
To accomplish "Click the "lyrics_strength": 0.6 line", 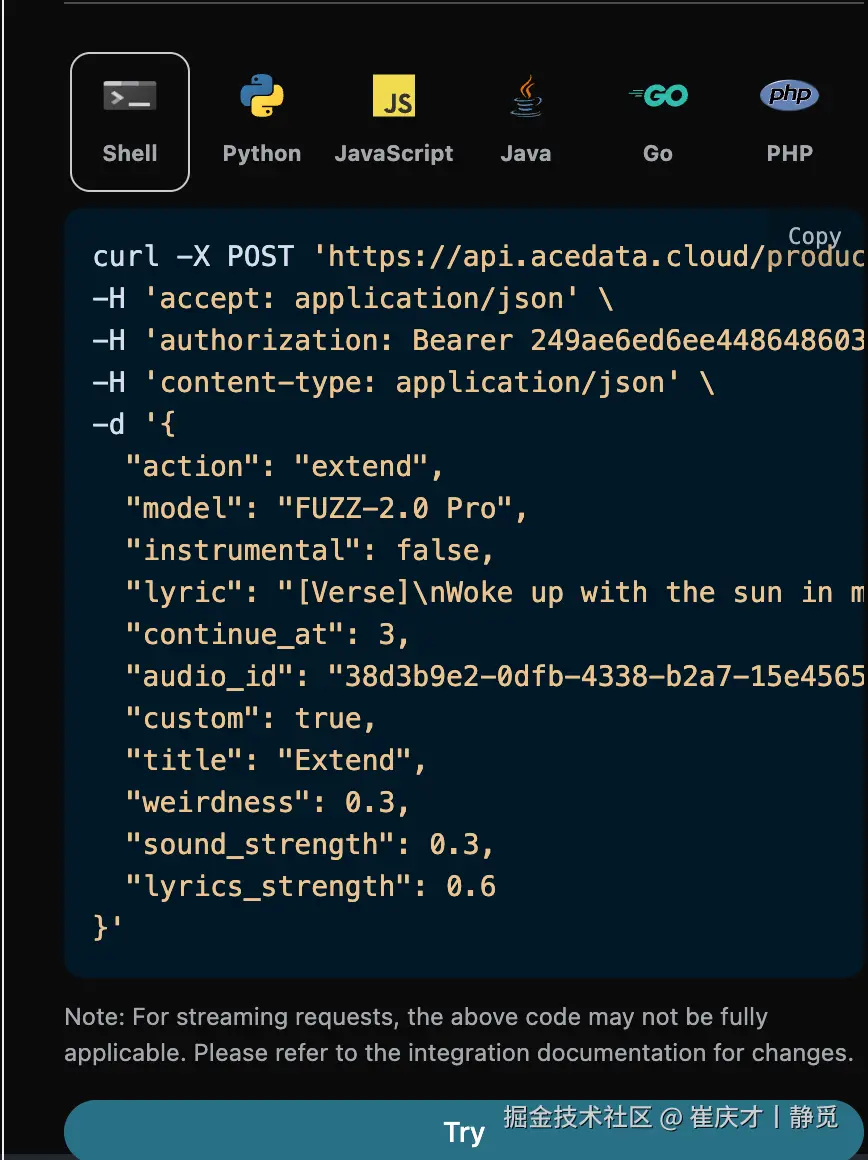I will (310, 886).
